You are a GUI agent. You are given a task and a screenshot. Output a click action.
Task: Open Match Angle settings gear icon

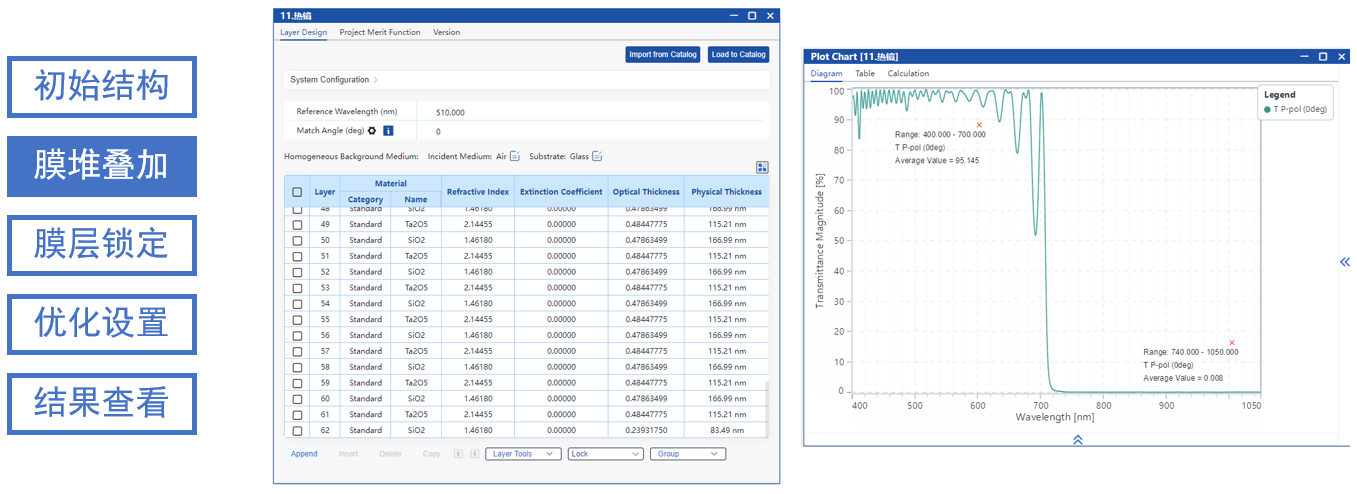coord(372,131)
